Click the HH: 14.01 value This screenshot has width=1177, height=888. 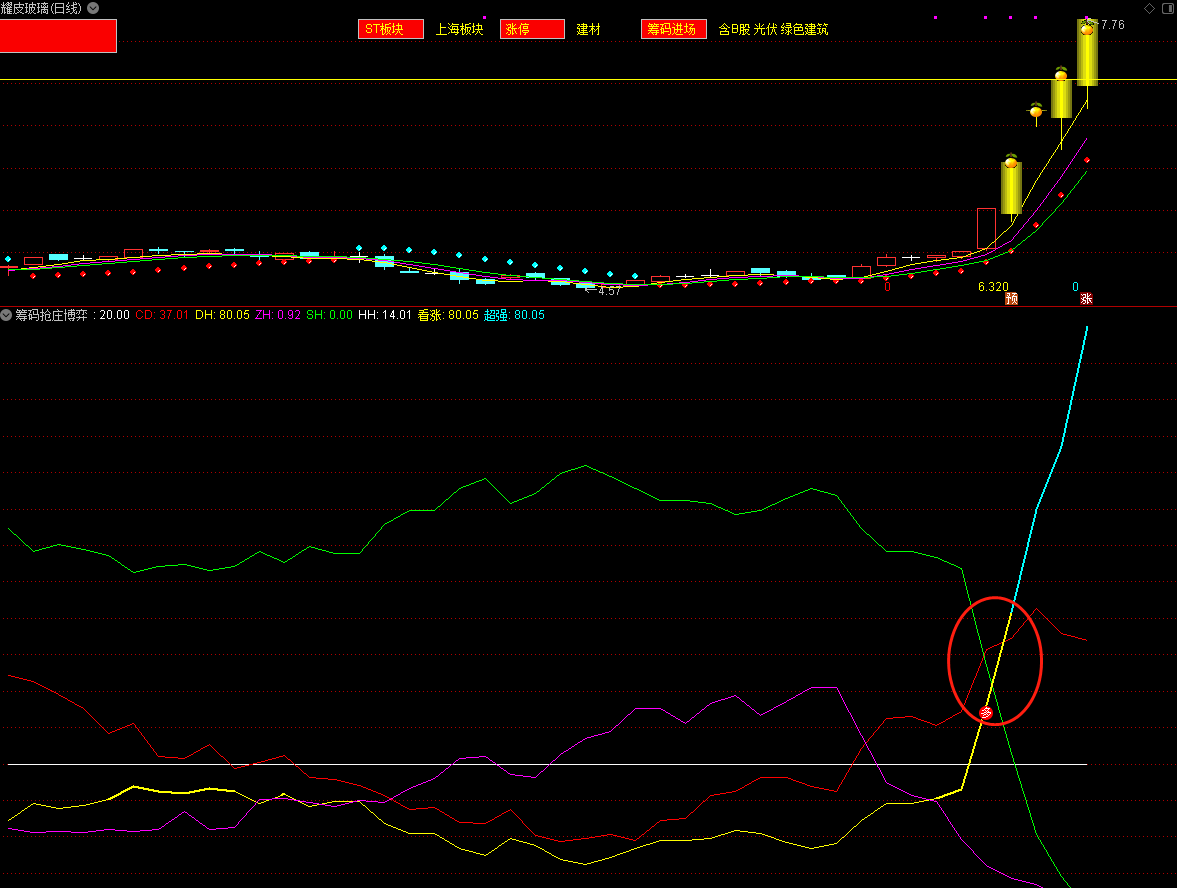(x=385, y=315)
